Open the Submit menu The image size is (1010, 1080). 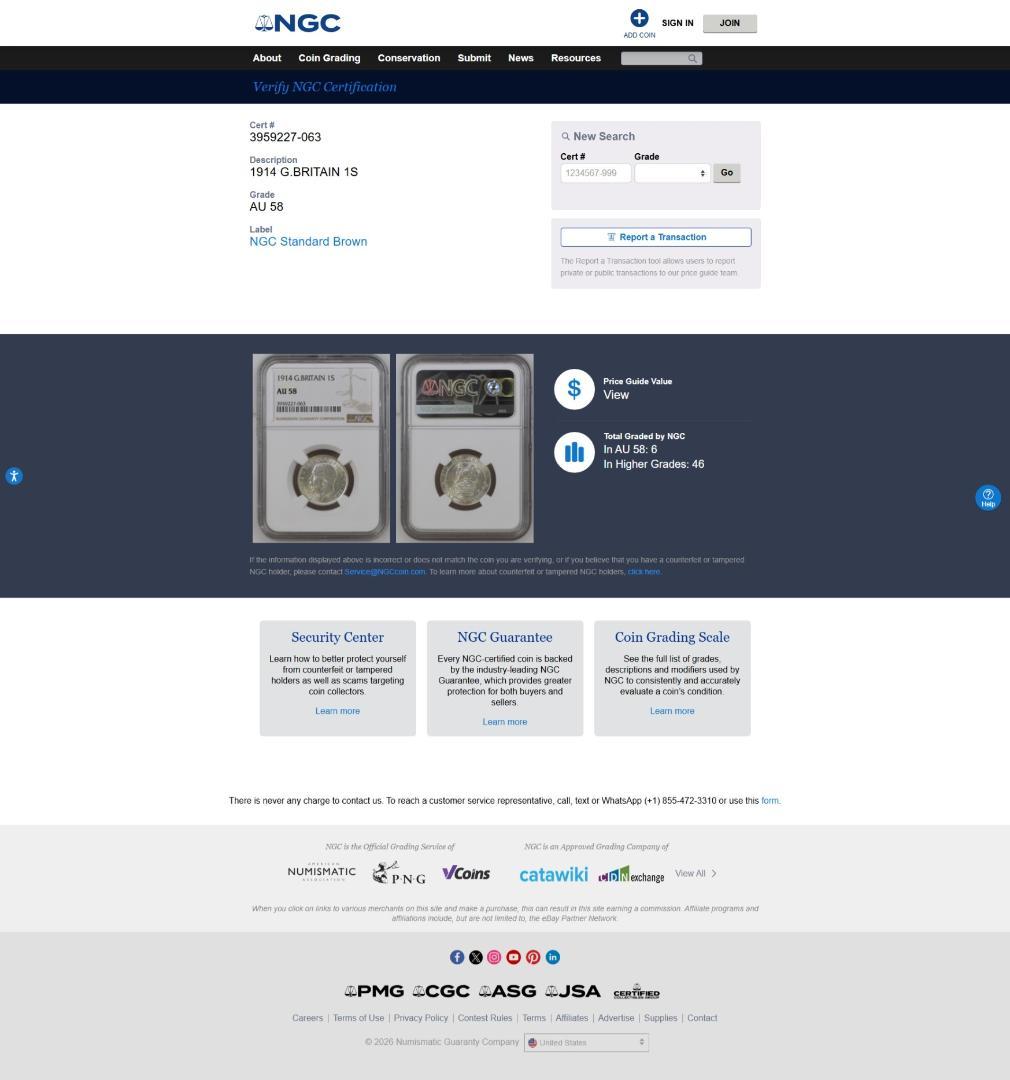click(474, 58)
